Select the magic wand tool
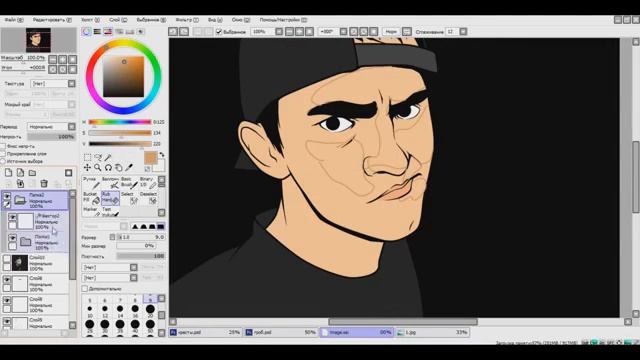This screenshot has width=640, height=360. click(108, 158)
